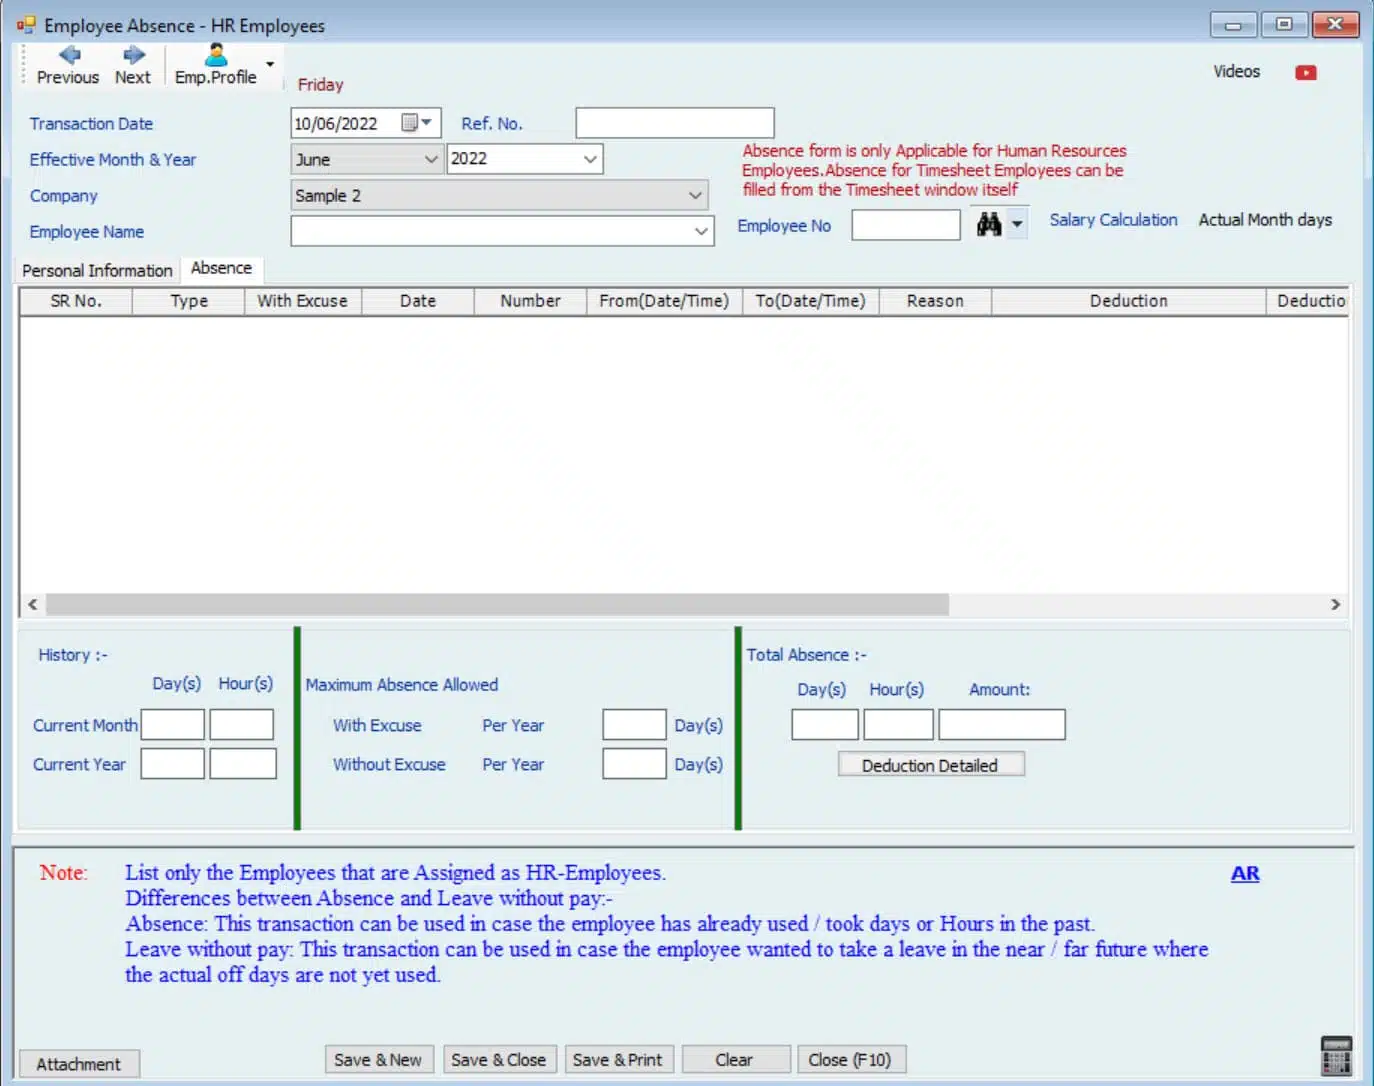Click the Without Excuse Per Year days field
1374x1086 pixels.
coord(634,763)
